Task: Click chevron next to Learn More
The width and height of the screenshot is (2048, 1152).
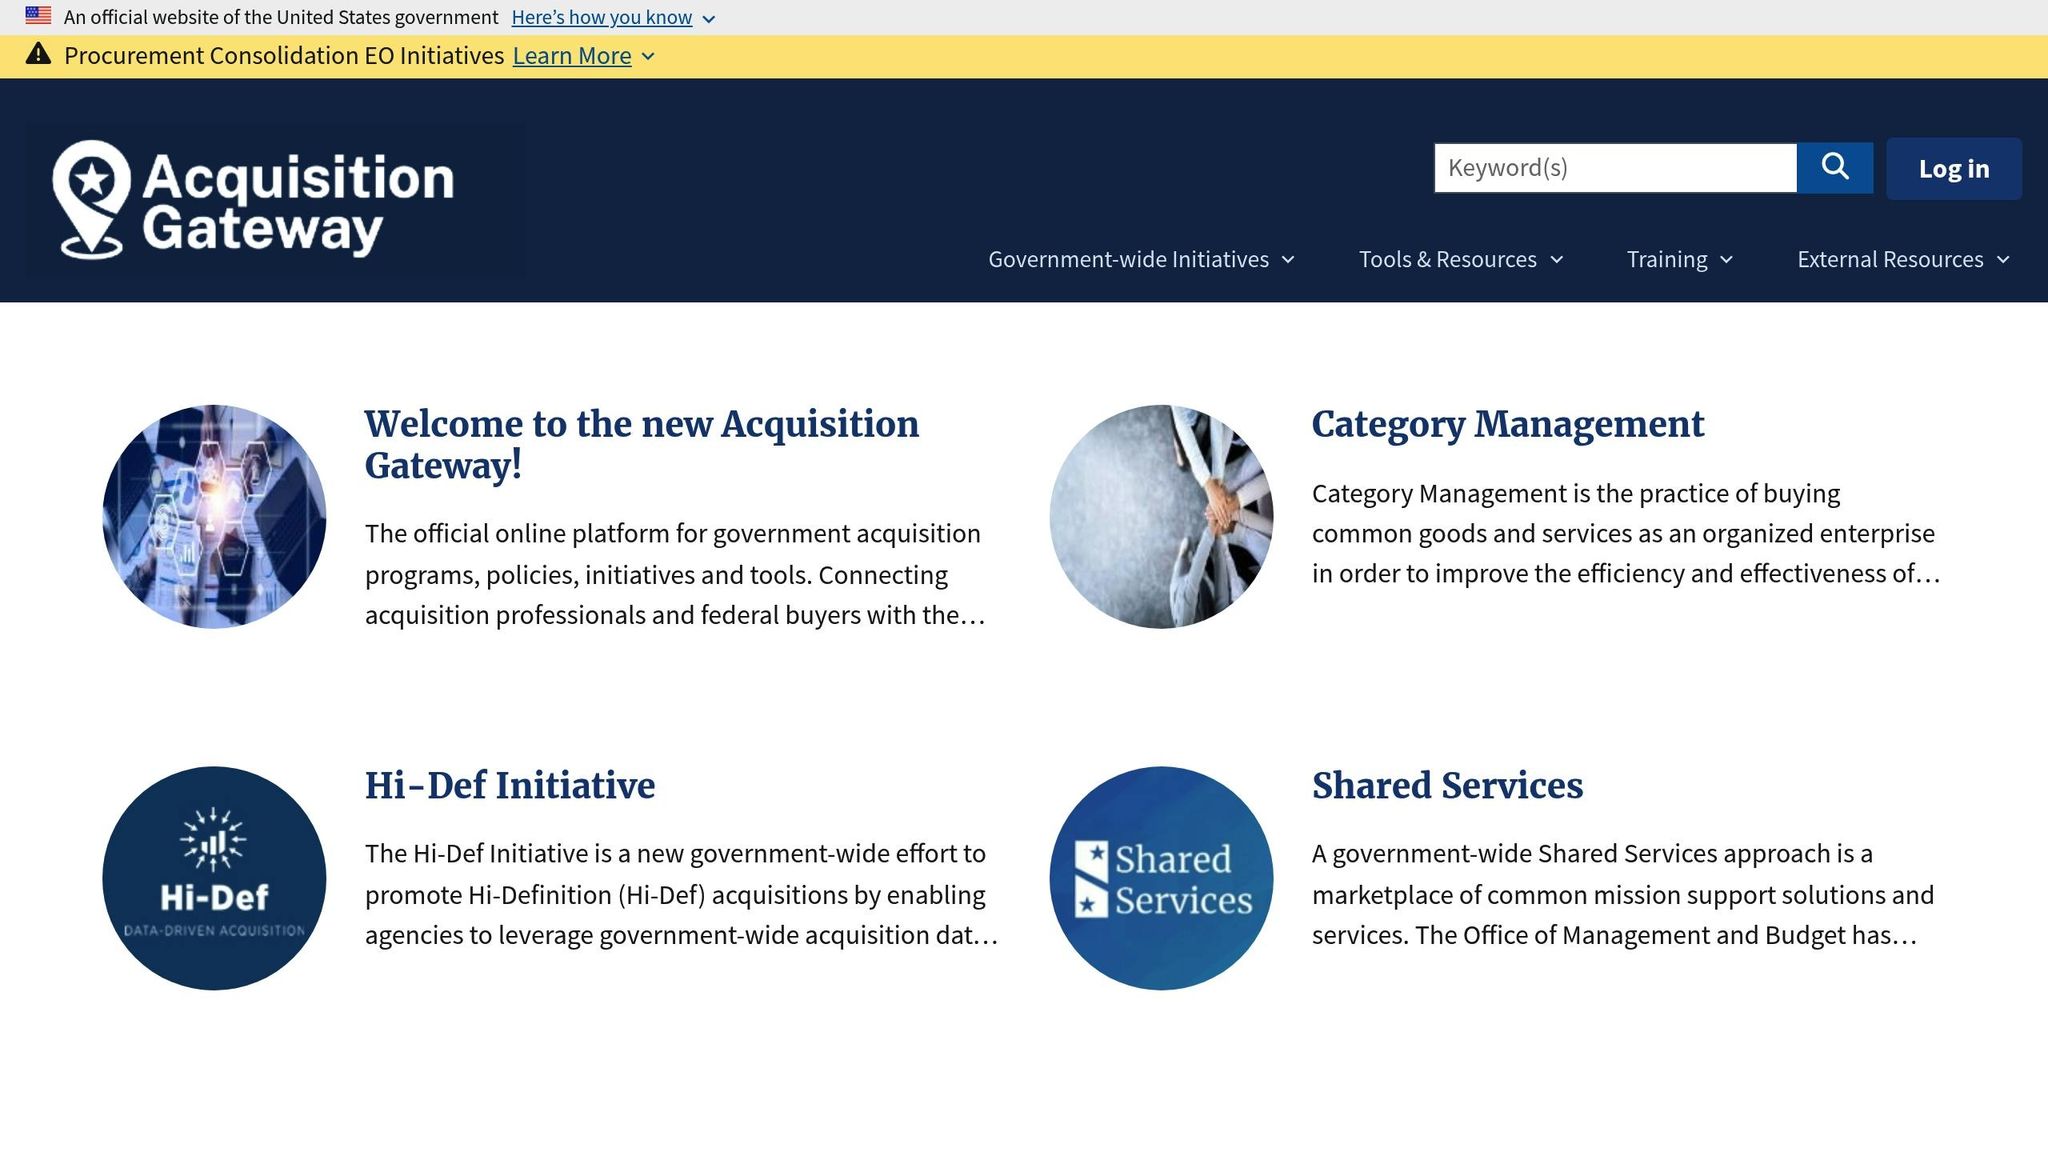Action: 648,57
